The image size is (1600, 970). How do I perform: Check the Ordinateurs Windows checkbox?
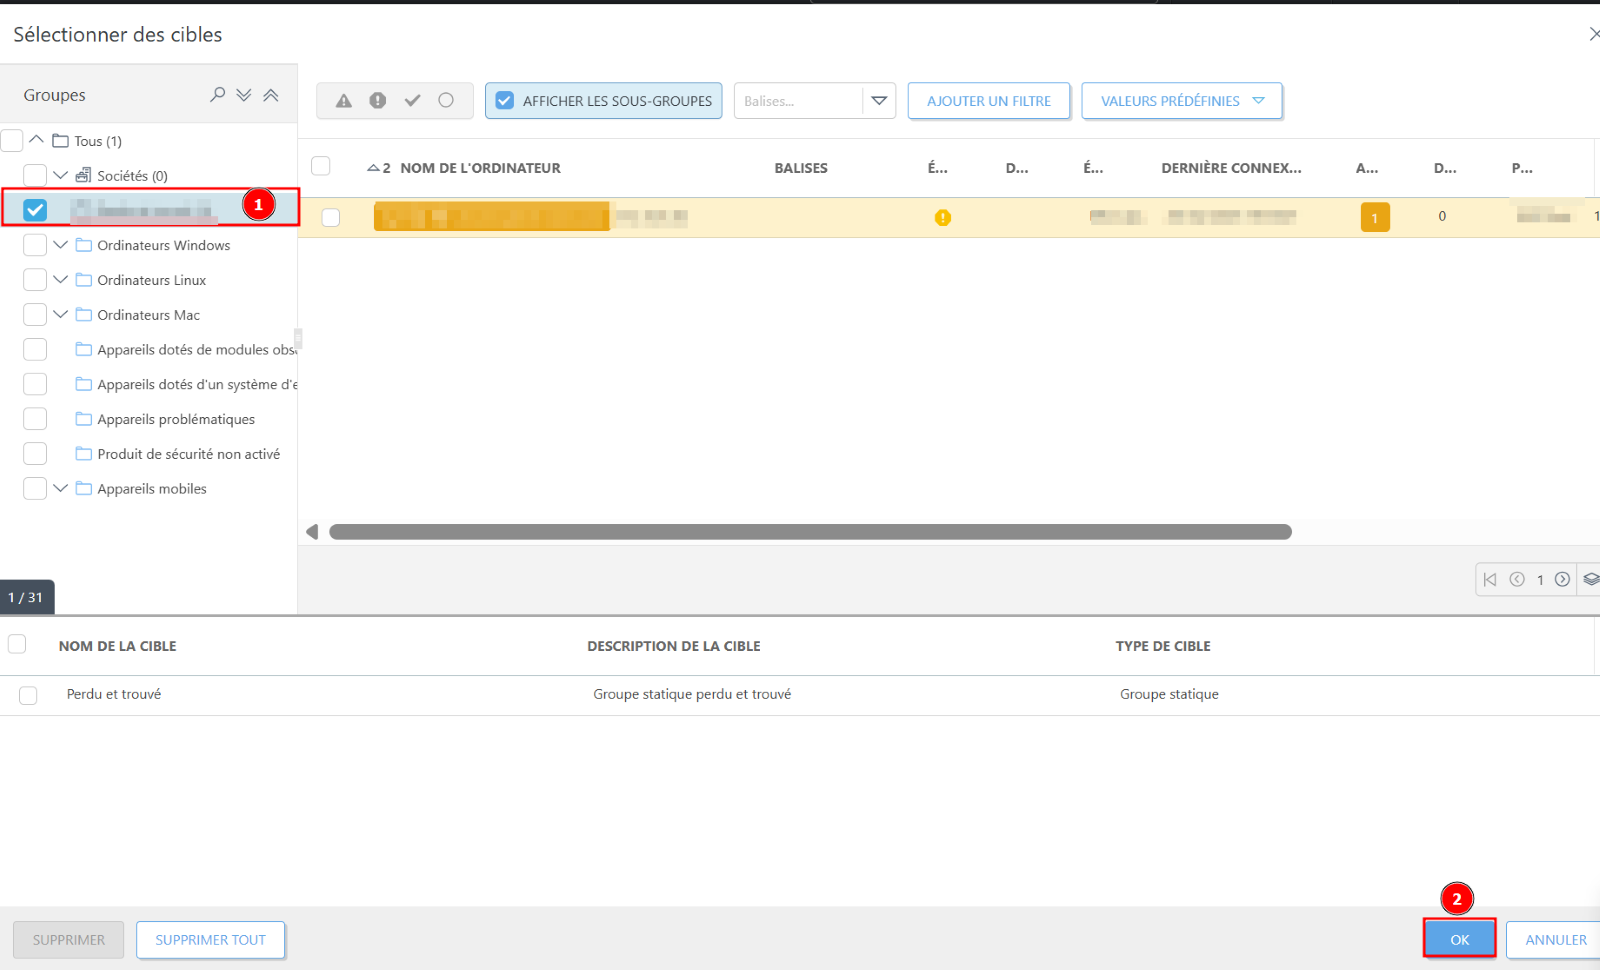pos(35,245)
